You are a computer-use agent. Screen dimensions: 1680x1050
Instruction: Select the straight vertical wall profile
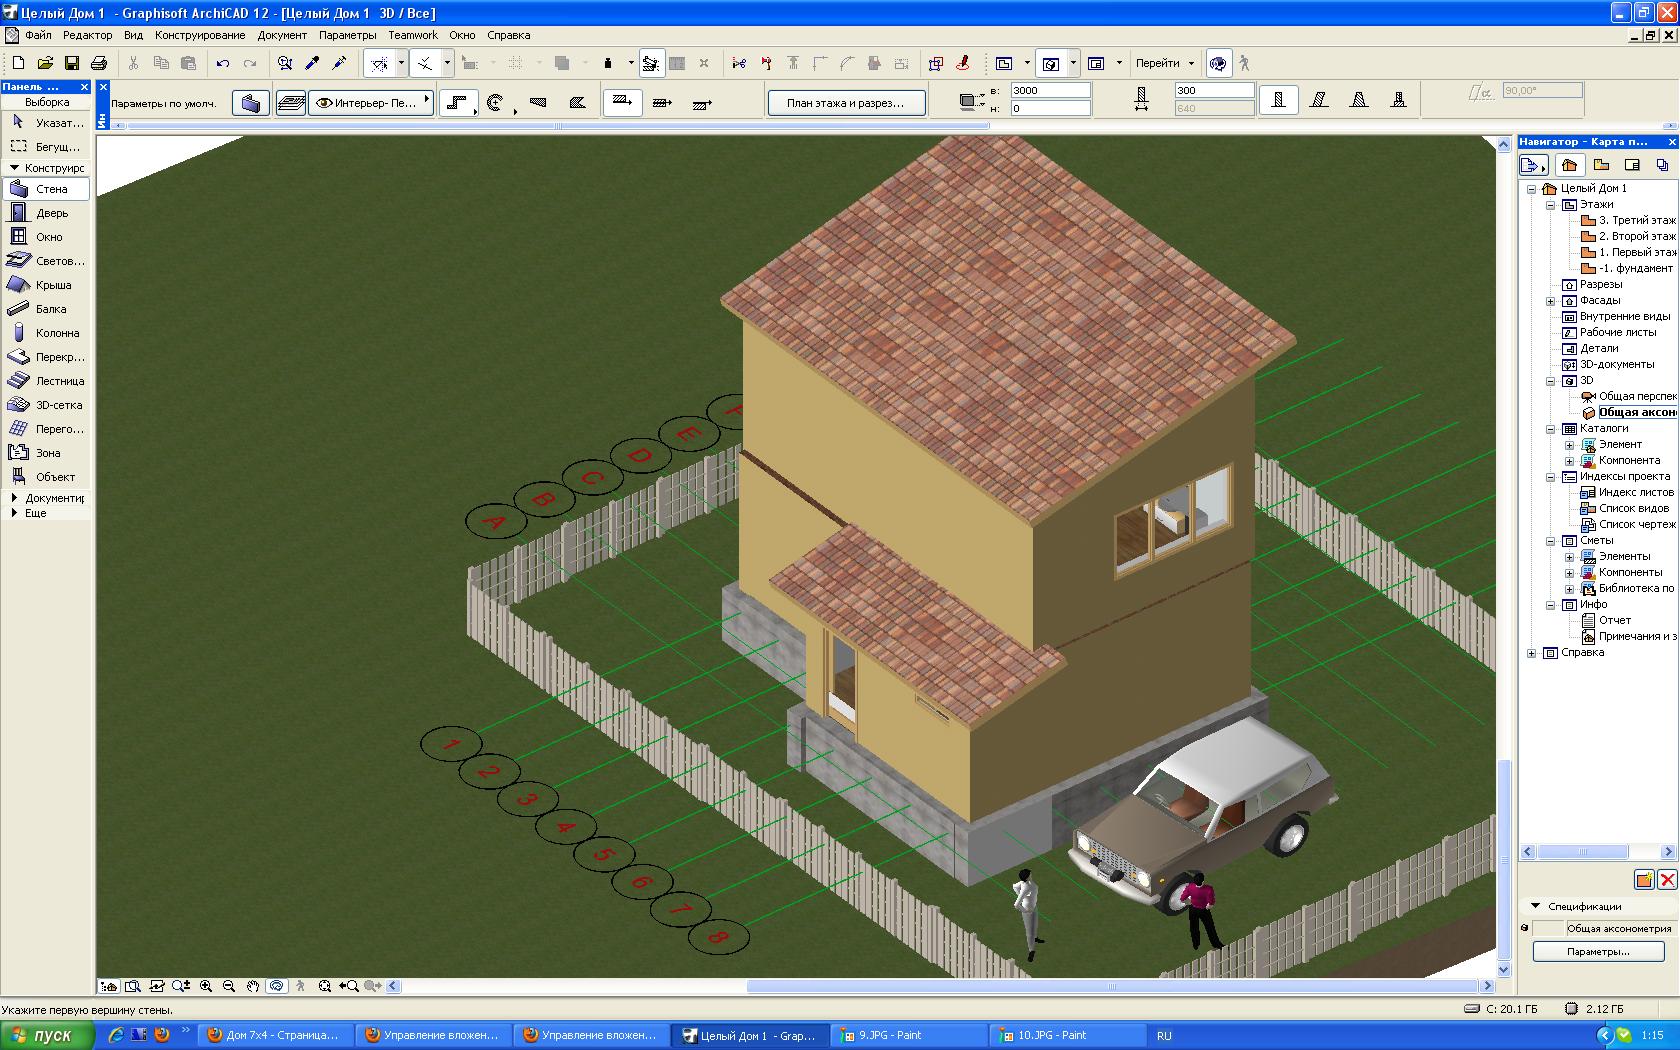pos(1278,100)
